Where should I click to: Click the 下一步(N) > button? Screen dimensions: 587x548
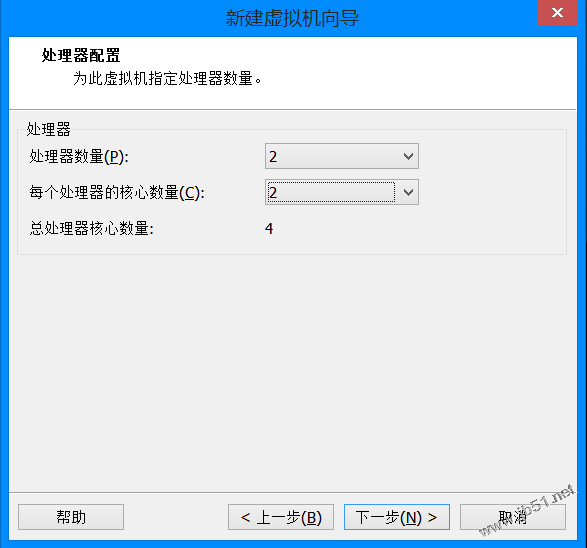(396, 517)
